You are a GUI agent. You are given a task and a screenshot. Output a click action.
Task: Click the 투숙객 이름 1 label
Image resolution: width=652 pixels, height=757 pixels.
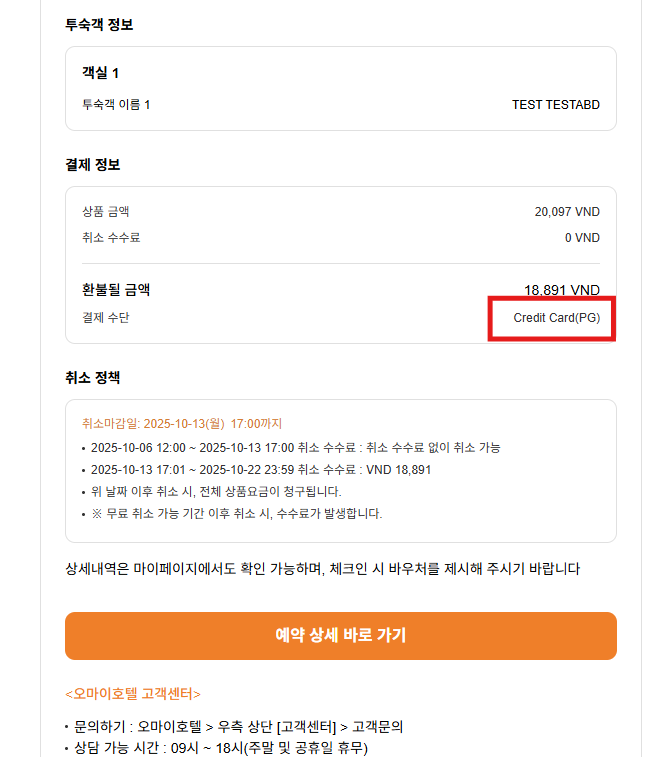tap(116, 104)
